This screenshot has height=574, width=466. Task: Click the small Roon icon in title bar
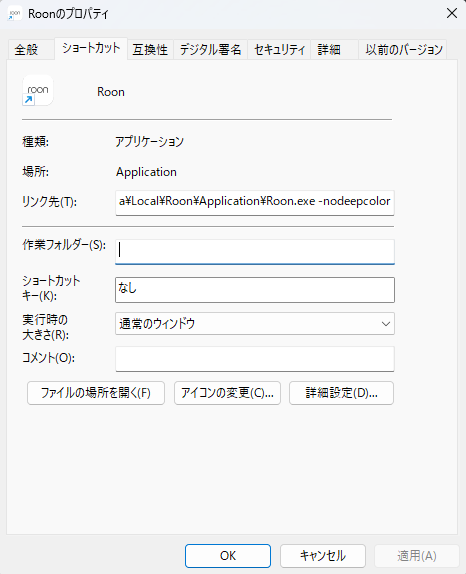tap(15, 14)
